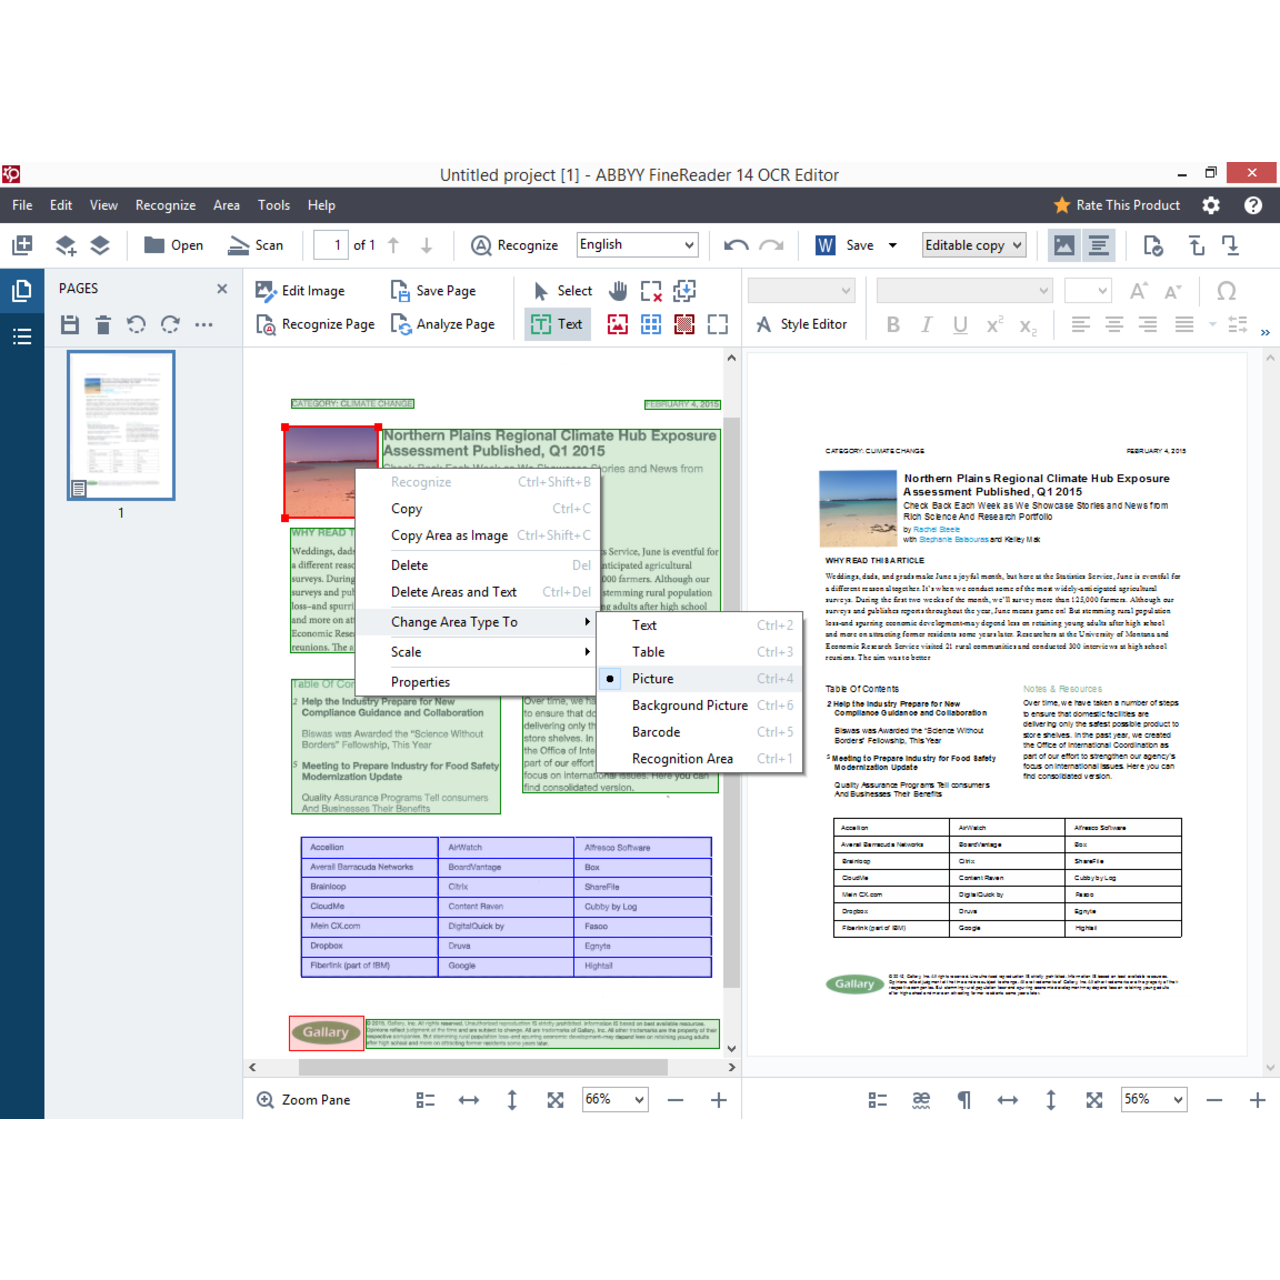Image resolution: width=1280 pixels, height=1280 pixels.
Task: Select the hand pan tool
Action: point(618,291)
